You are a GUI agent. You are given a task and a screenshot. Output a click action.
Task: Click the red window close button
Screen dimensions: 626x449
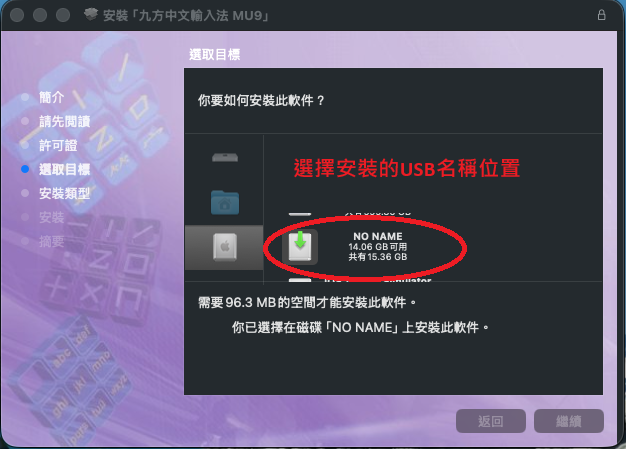(17, 15)
